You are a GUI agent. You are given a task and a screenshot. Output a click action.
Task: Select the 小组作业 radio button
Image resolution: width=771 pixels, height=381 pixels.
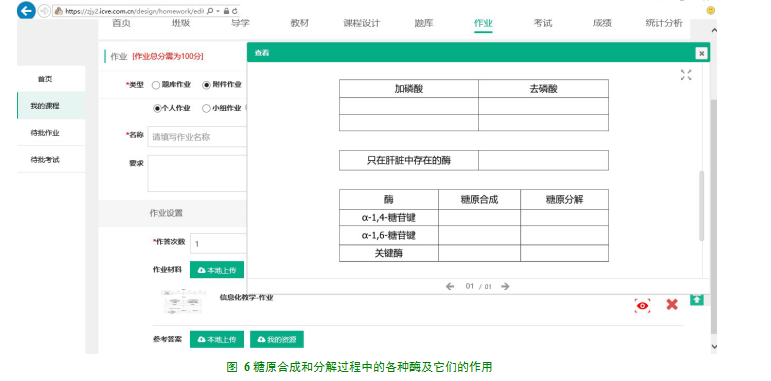point(207,109)
